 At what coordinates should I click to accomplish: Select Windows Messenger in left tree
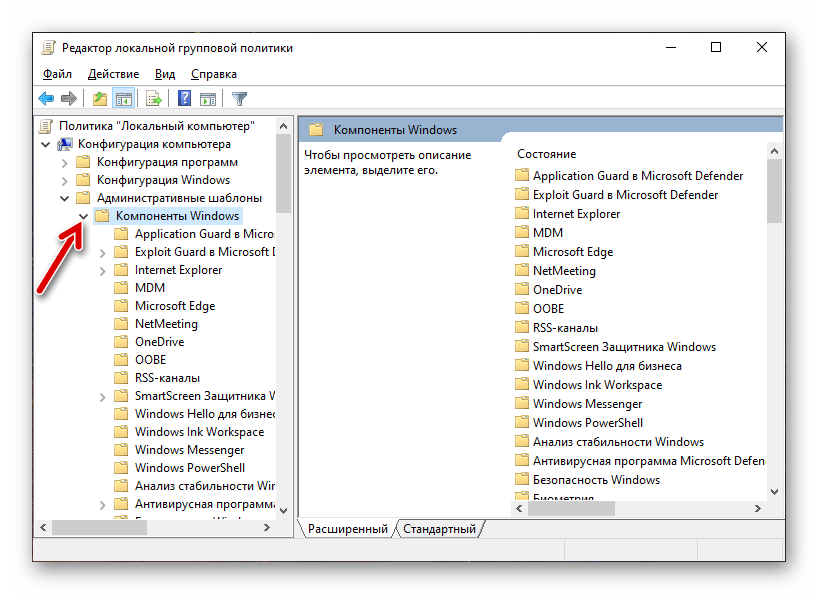pos(189,450)
